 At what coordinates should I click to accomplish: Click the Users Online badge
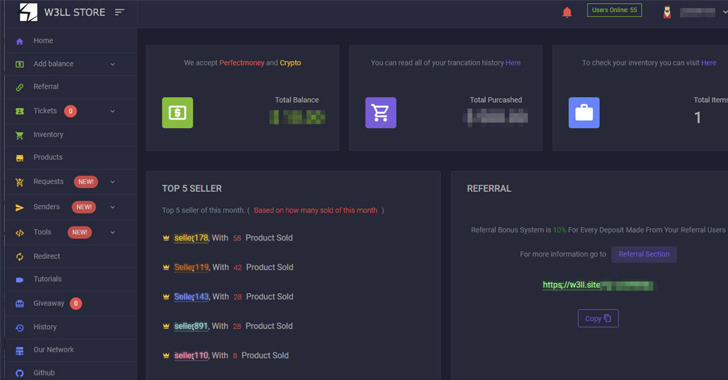coord(614,10)
